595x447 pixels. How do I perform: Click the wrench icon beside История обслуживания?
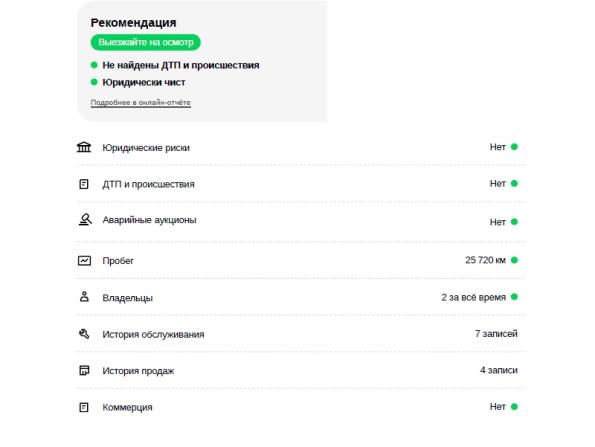tap(84, 334)
